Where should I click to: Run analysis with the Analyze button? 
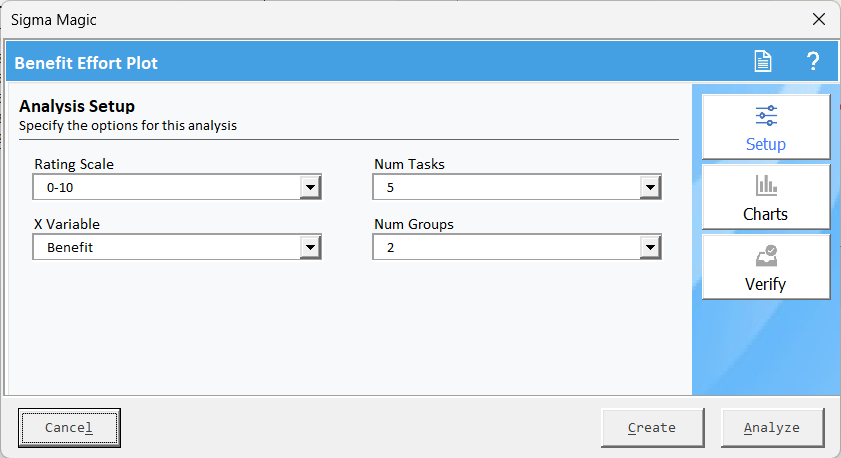[772, 427]
